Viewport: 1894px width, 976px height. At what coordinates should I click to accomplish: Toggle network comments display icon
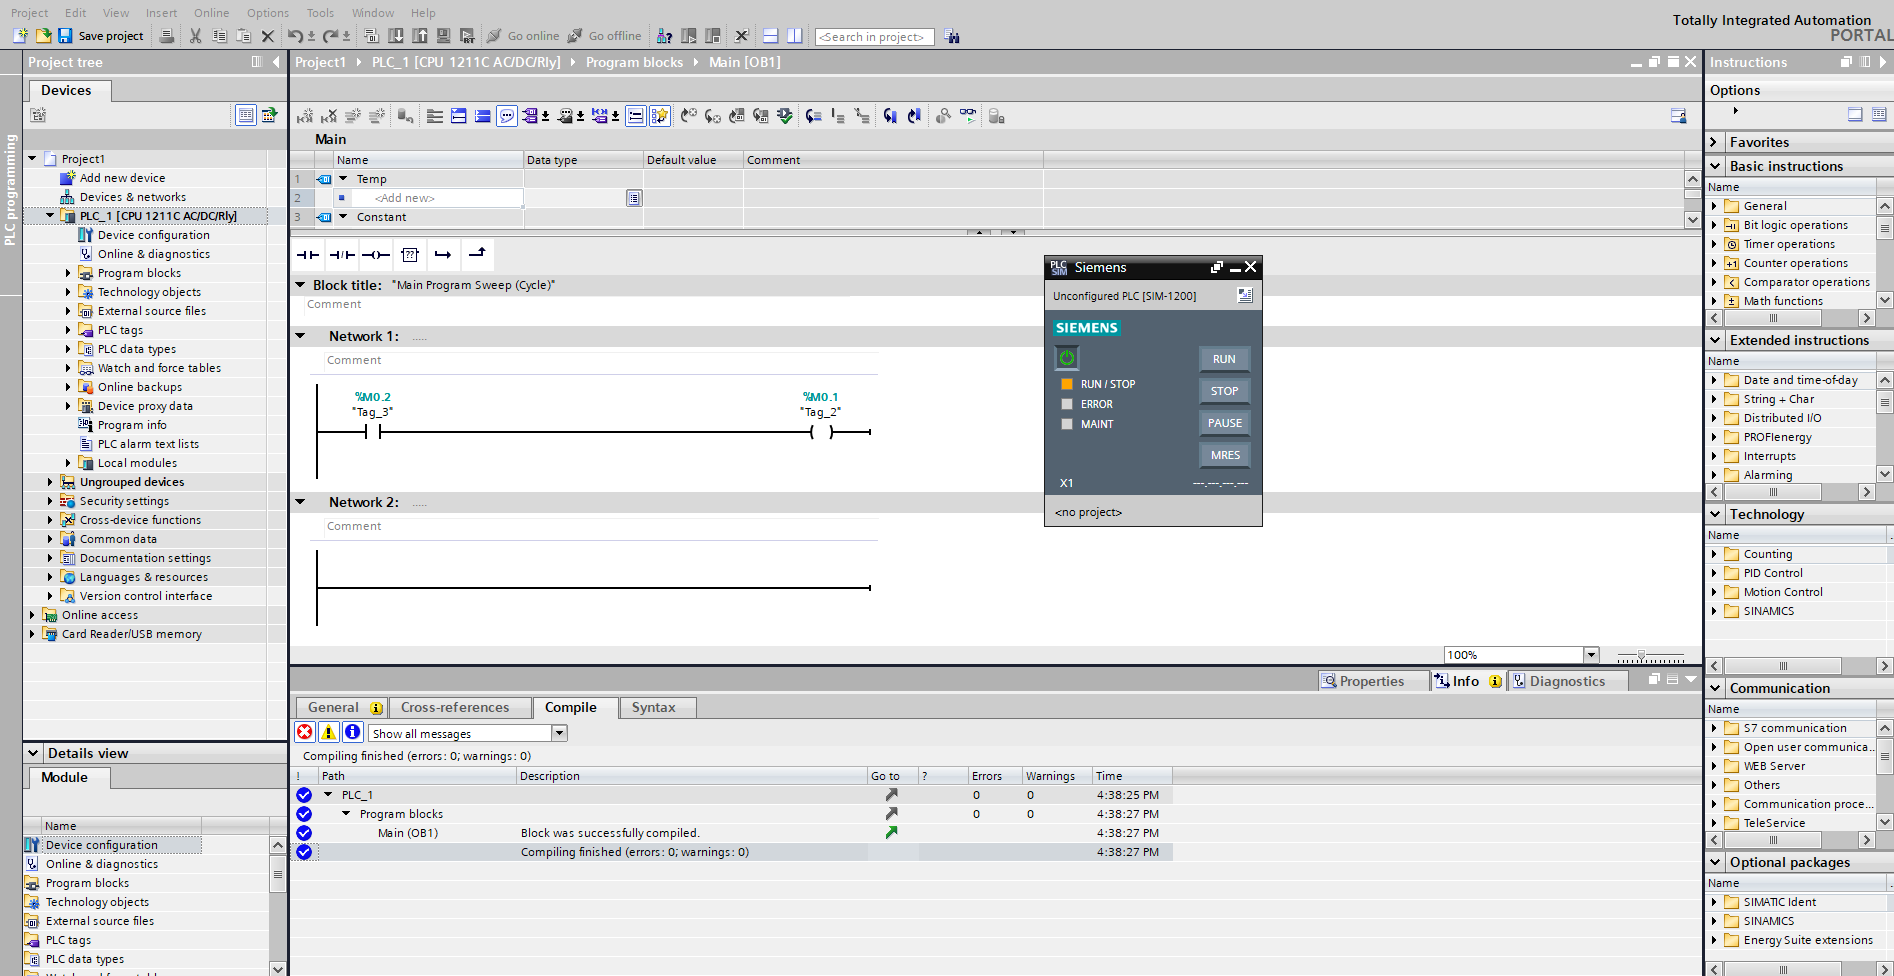coord(507,116)
